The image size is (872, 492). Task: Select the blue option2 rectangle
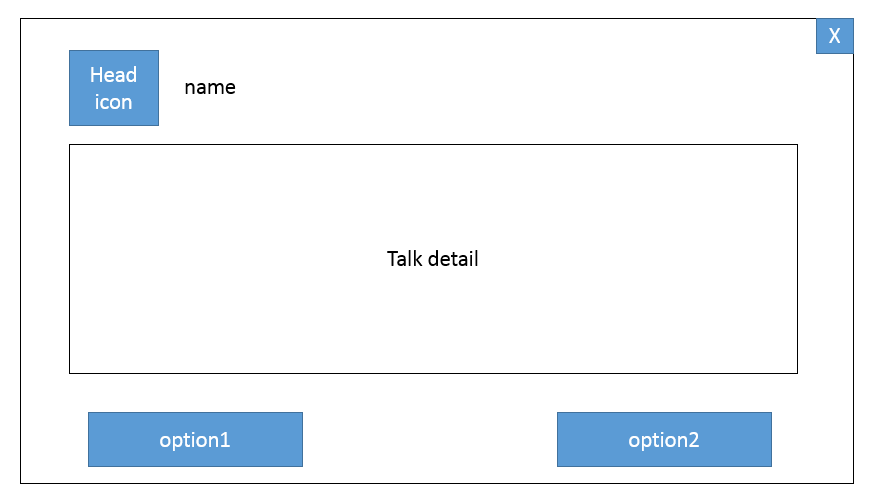click(664, 439)
